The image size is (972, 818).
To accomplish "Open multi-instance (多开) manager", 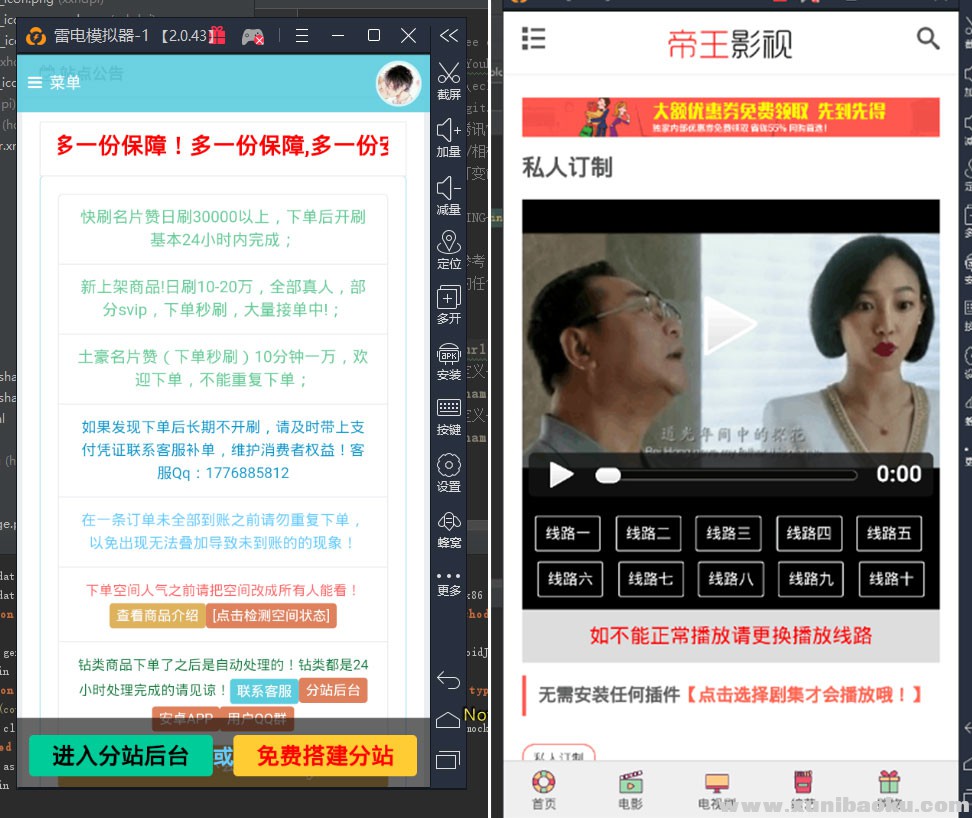I will [x=449, y=298].
